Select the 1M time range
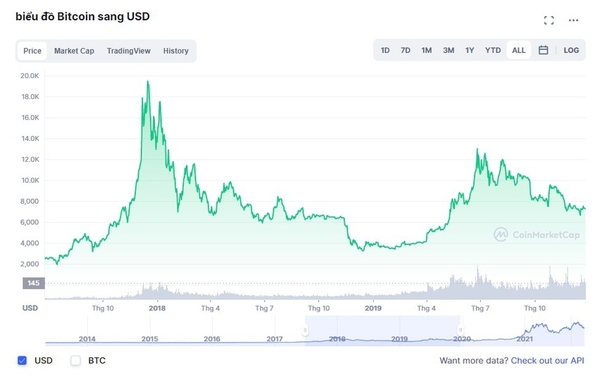Image resolution: width=600 pixels, height=390 pixels. tap(426, 50)
